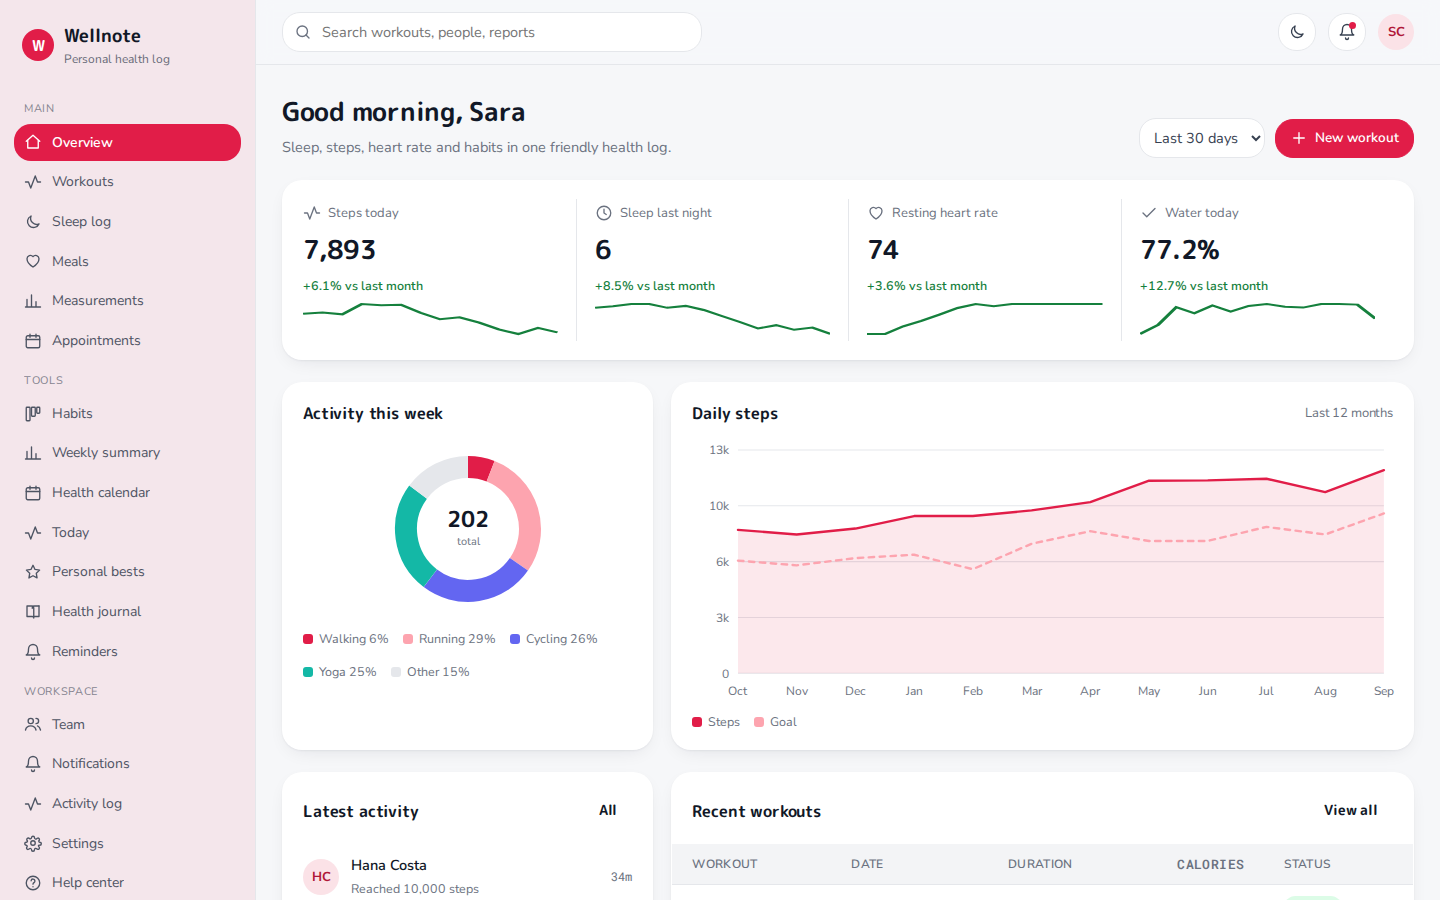Click the 77.2% water today value
Image resolution: width=1440 pixels, height=900 pixels.
point(1180,250)
